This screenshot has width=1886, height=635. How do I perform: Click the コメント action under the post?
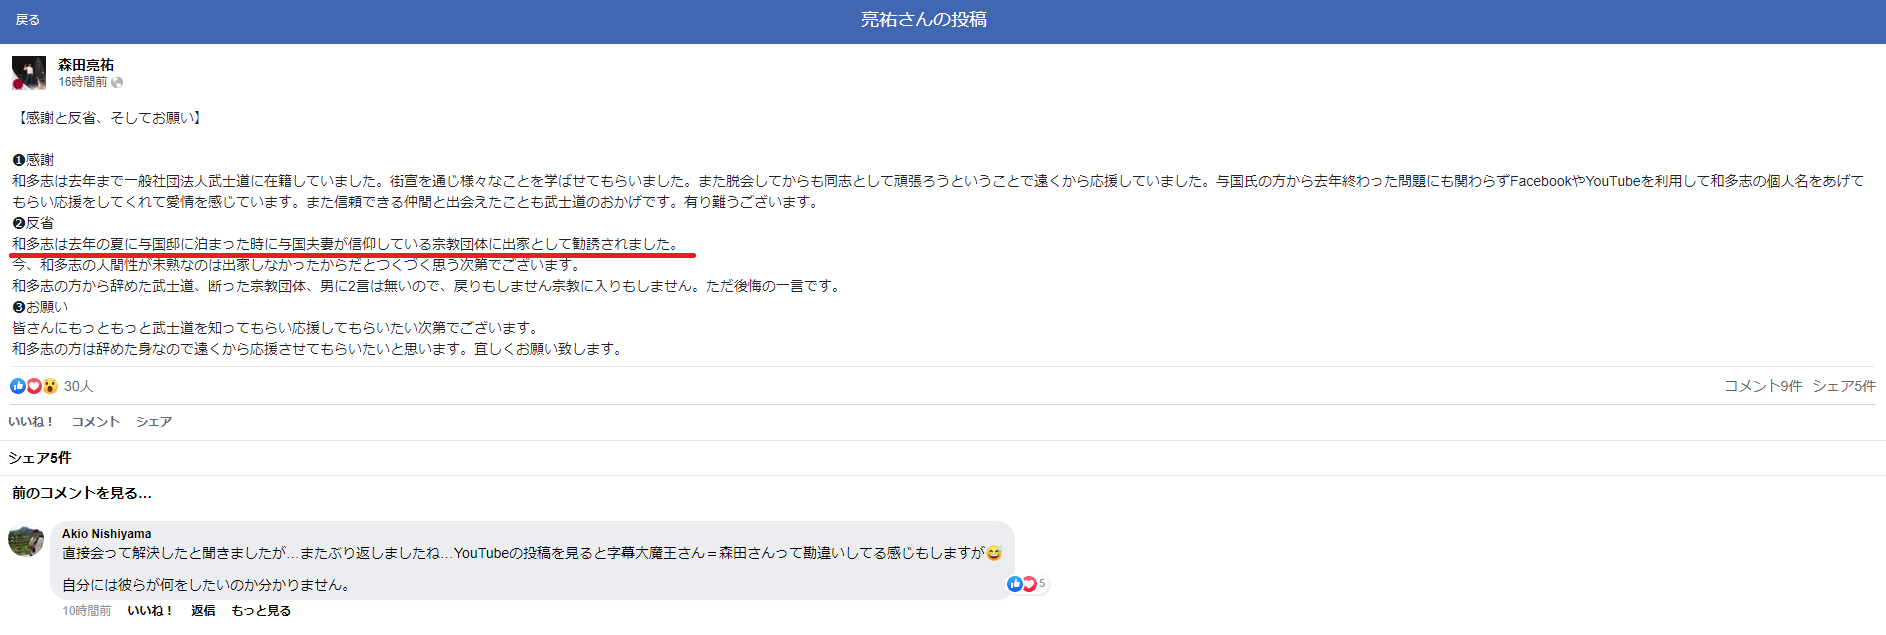[x=95, y=422]
